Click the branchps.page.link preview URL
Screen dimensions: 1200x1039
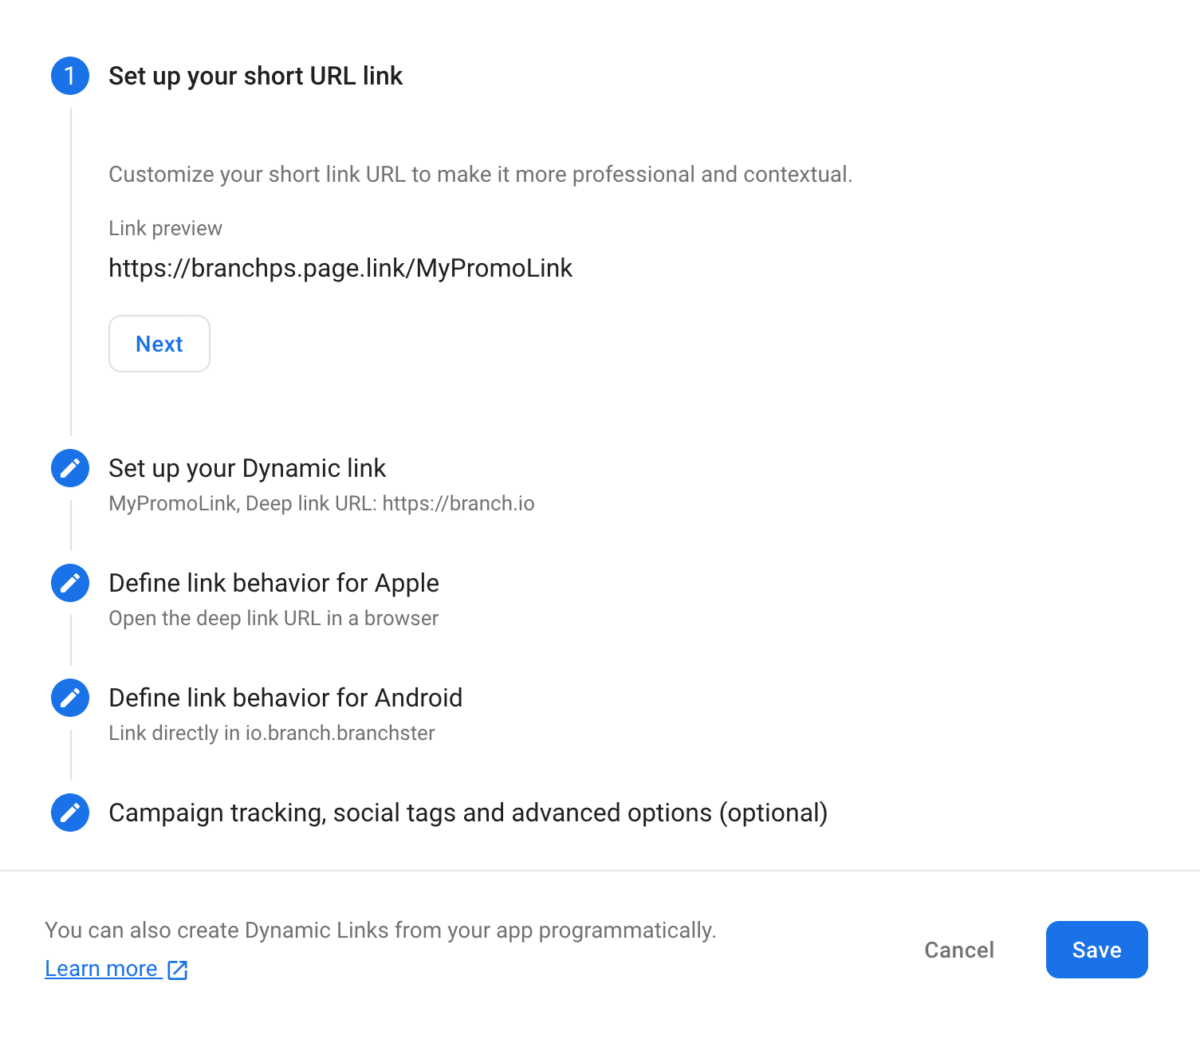click(x=340, y=267)
